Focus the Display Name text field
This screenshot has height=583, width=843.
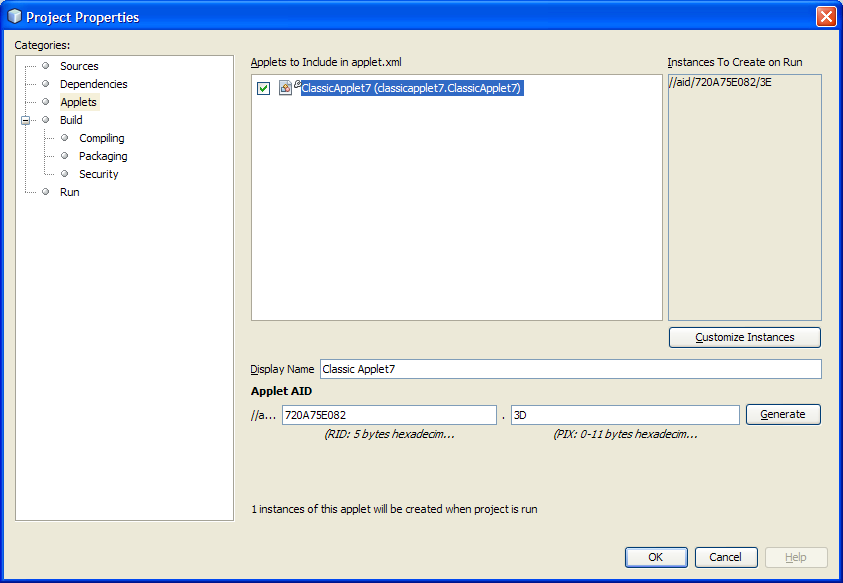coord(570,369)
